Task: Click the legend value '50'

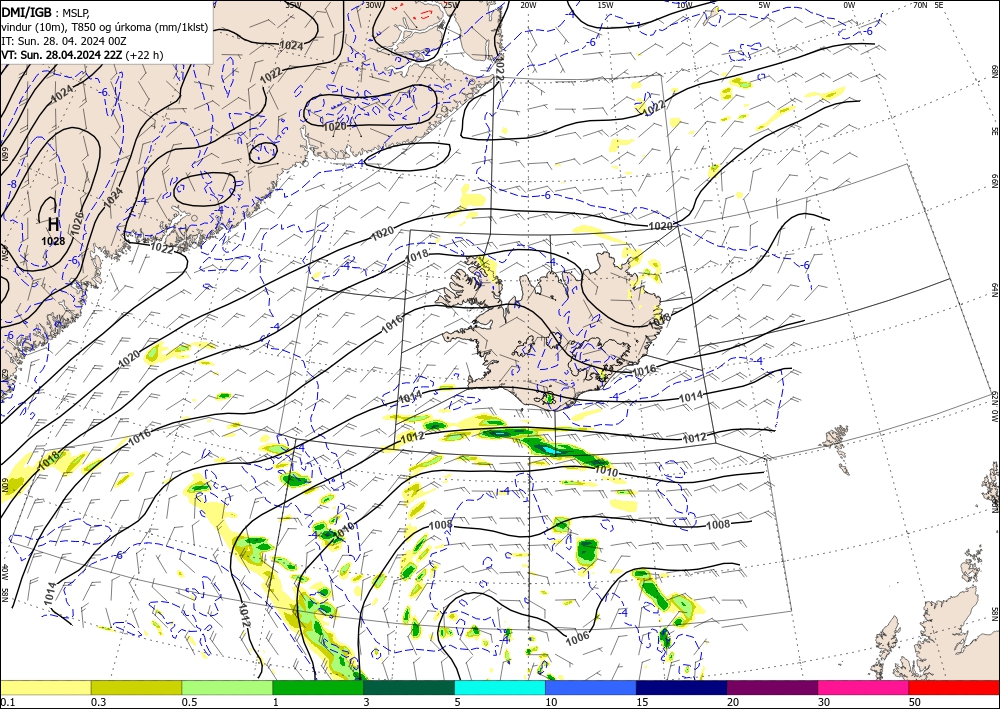Action: (915, 702)
